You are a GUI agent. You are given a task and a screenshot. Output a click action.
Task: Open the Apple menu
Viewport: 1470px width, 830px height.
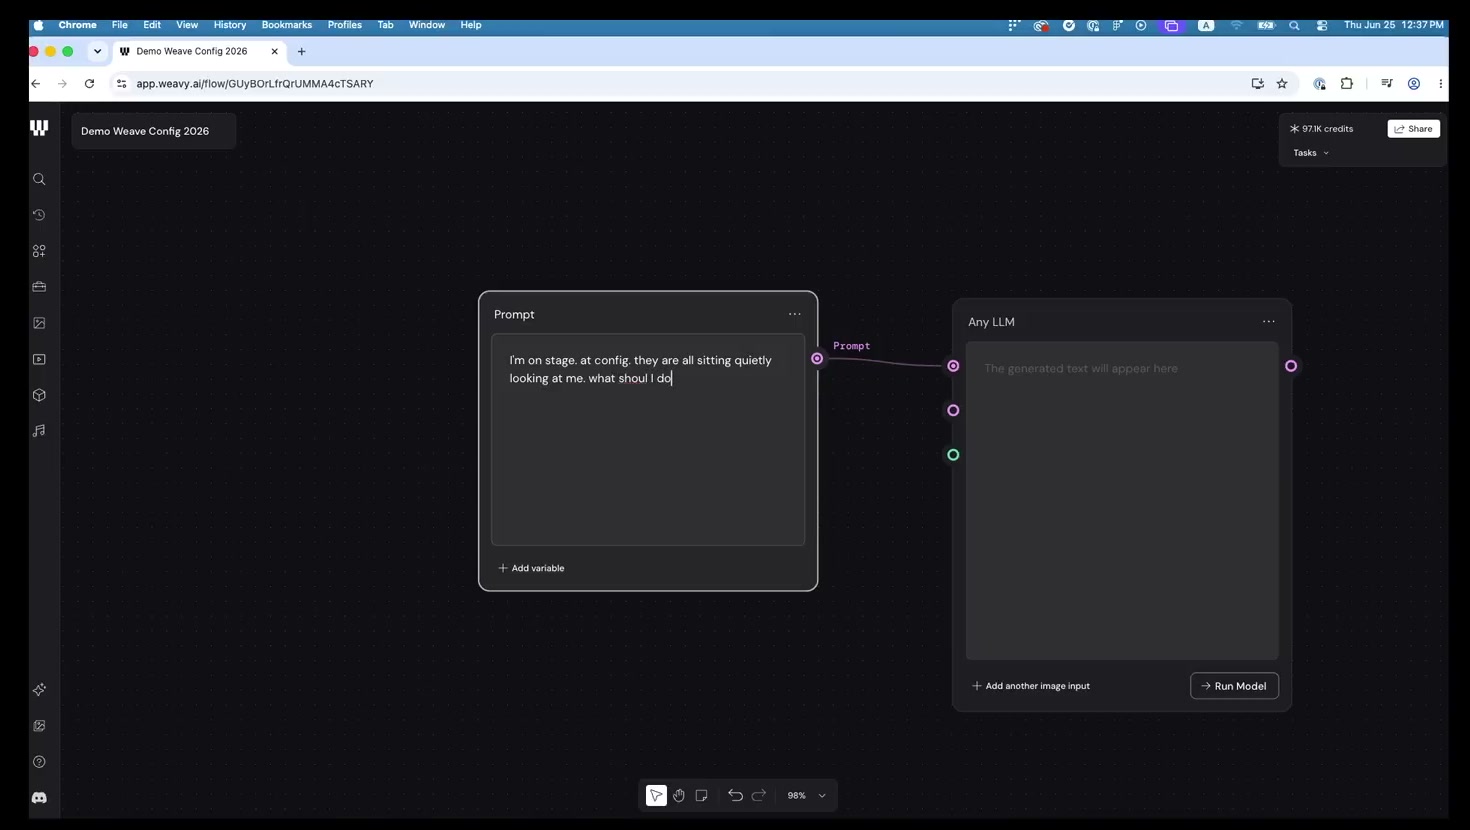tap(38, 25)
